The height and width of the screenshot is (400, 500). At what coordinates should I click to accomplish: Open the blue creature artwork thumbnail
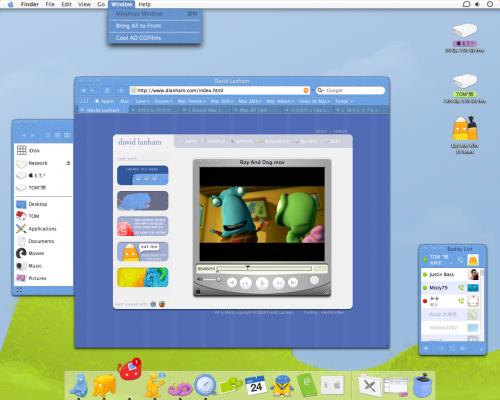click(x=143, y=201)
